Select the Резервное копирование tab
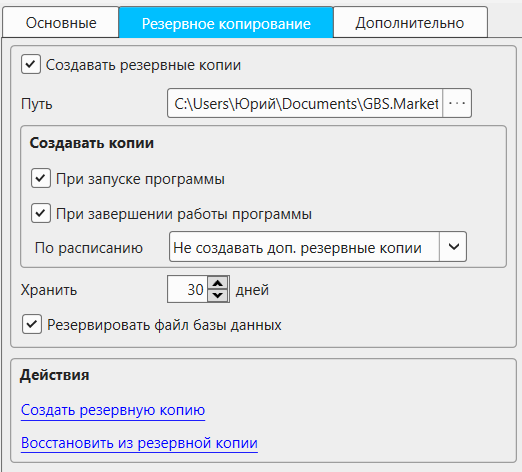The image size is (522, 472). click(x=226, y=23)
